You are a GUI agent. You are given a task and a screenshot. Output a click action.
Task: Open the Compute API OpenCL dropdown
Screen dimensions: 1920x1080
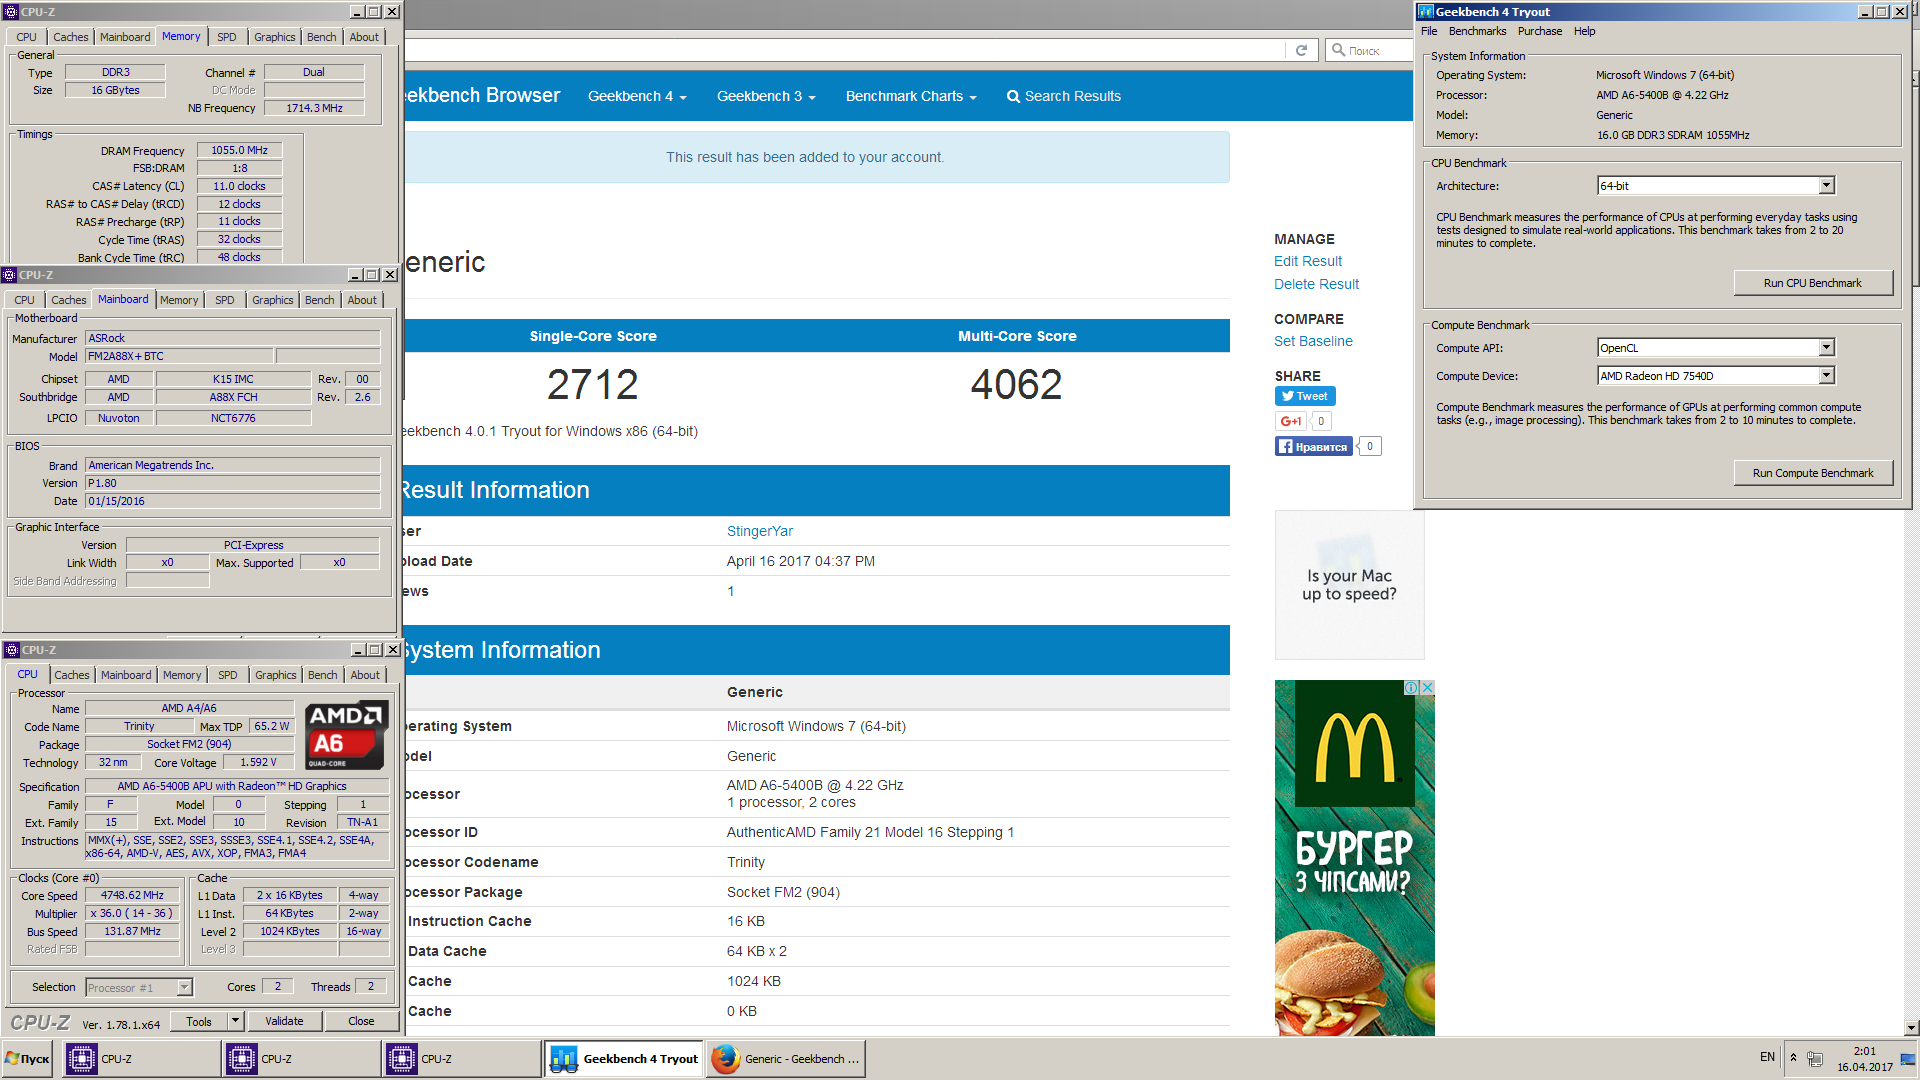[x=1826, y=348]
